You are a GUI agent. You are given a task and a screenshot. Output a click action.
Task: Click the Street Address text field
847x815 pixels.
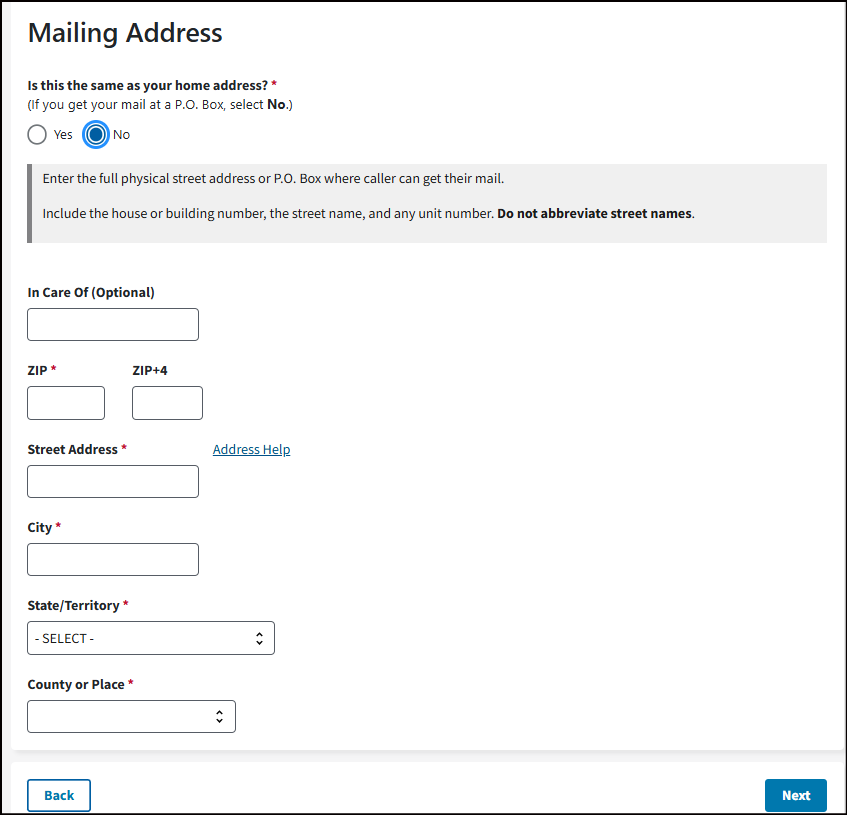pos(113,481)
